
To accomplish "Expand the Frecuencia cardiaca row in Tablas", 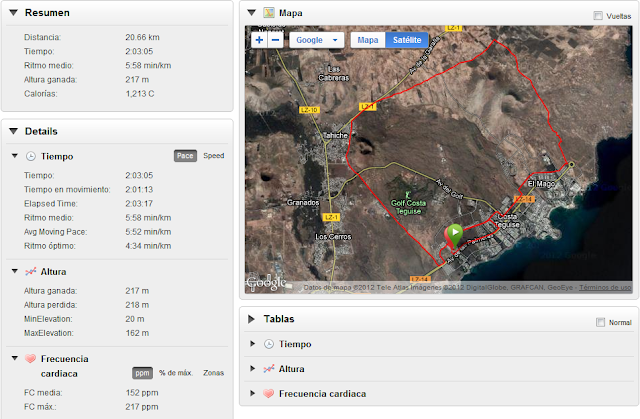I will 253,394.
